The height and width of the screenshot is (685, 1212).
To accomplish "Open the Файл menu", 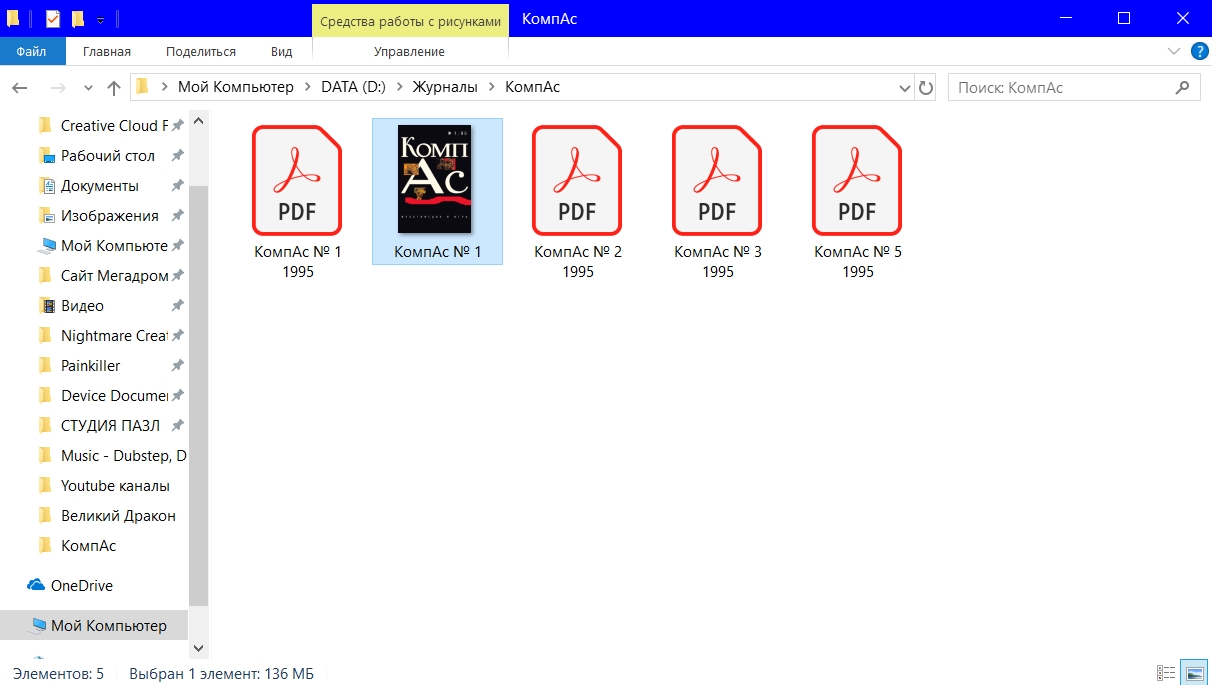I will pyautogui.click(x=32, y=51).
